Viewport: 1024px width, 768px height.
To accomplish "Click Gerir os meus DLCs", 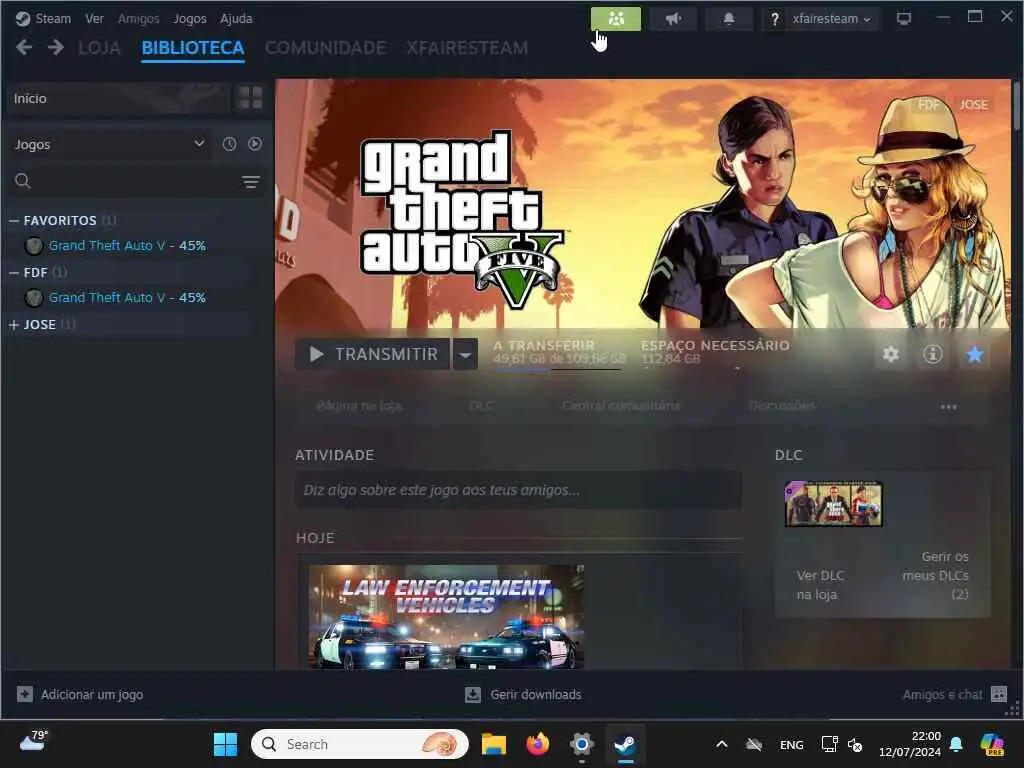I will point(935,575).
